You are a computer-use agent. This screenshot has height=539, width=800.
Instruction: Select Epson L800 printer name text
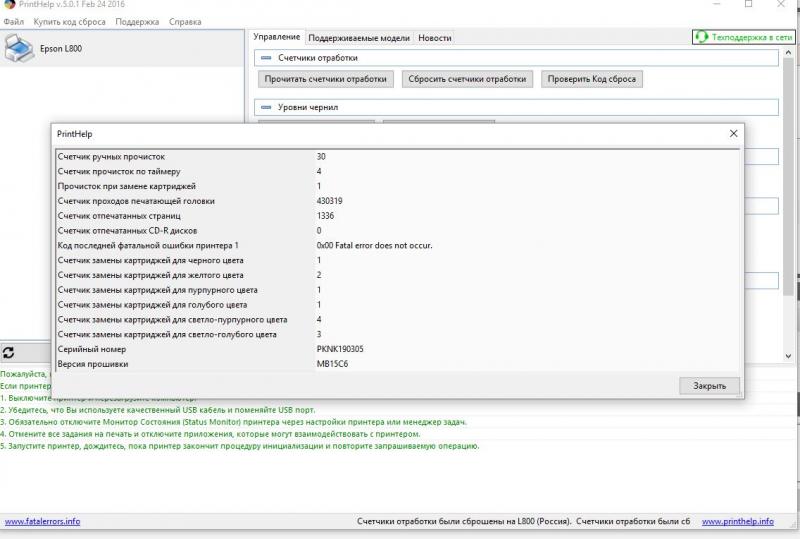pos(61,48)
